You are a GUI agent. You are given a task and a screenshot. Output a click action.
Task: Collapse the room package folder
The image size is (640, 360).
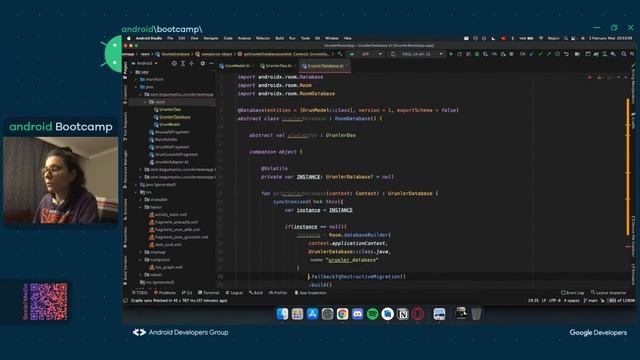coord(145,102)
